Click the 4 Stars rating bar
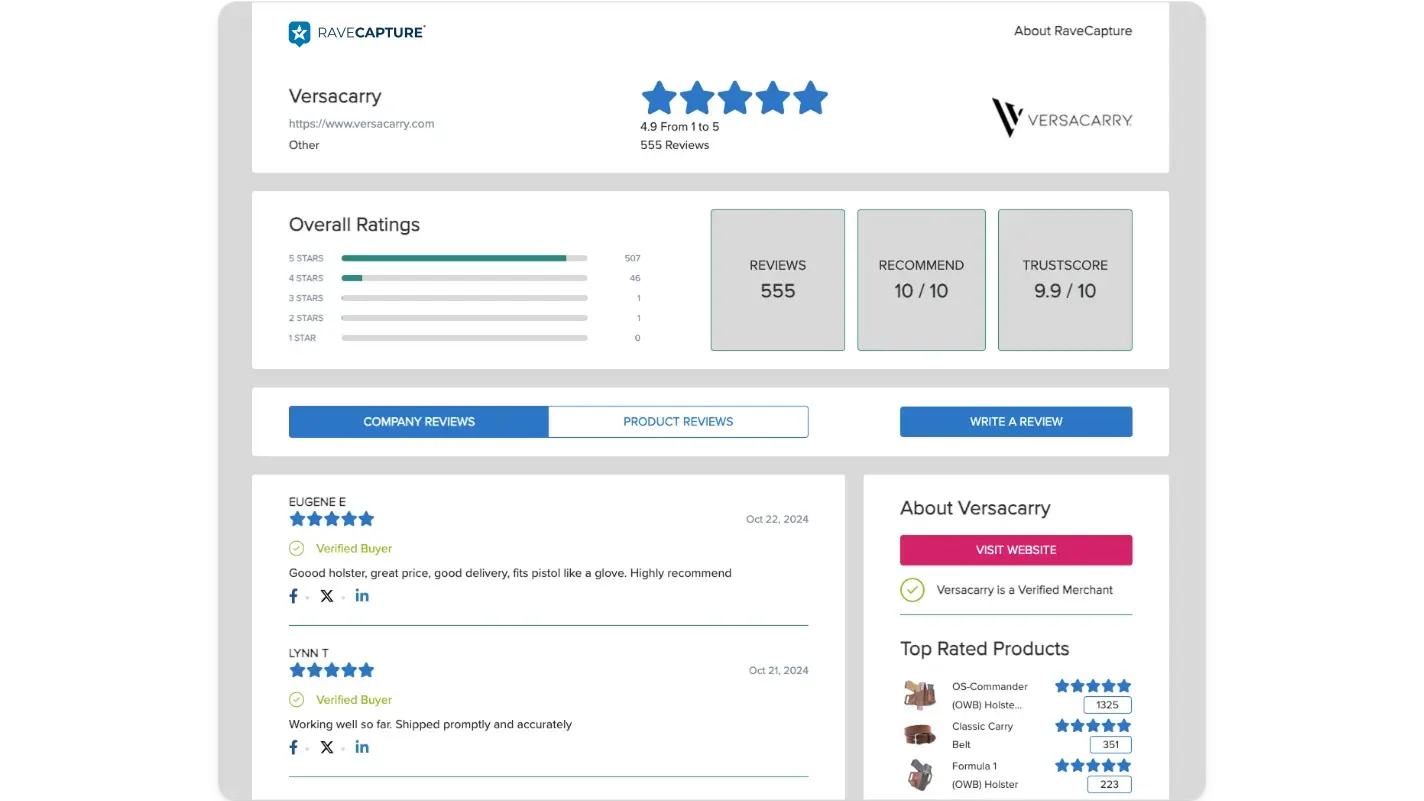This screenshot has height=801, width=1424. pyautogui.click(x=464, y=278)
